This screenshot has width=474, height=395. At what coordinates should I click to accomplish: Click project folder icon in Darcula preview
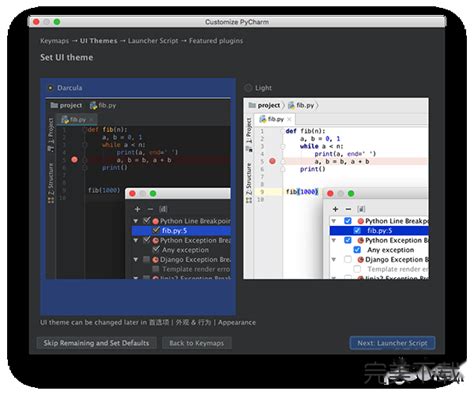(x=54, y=105)
